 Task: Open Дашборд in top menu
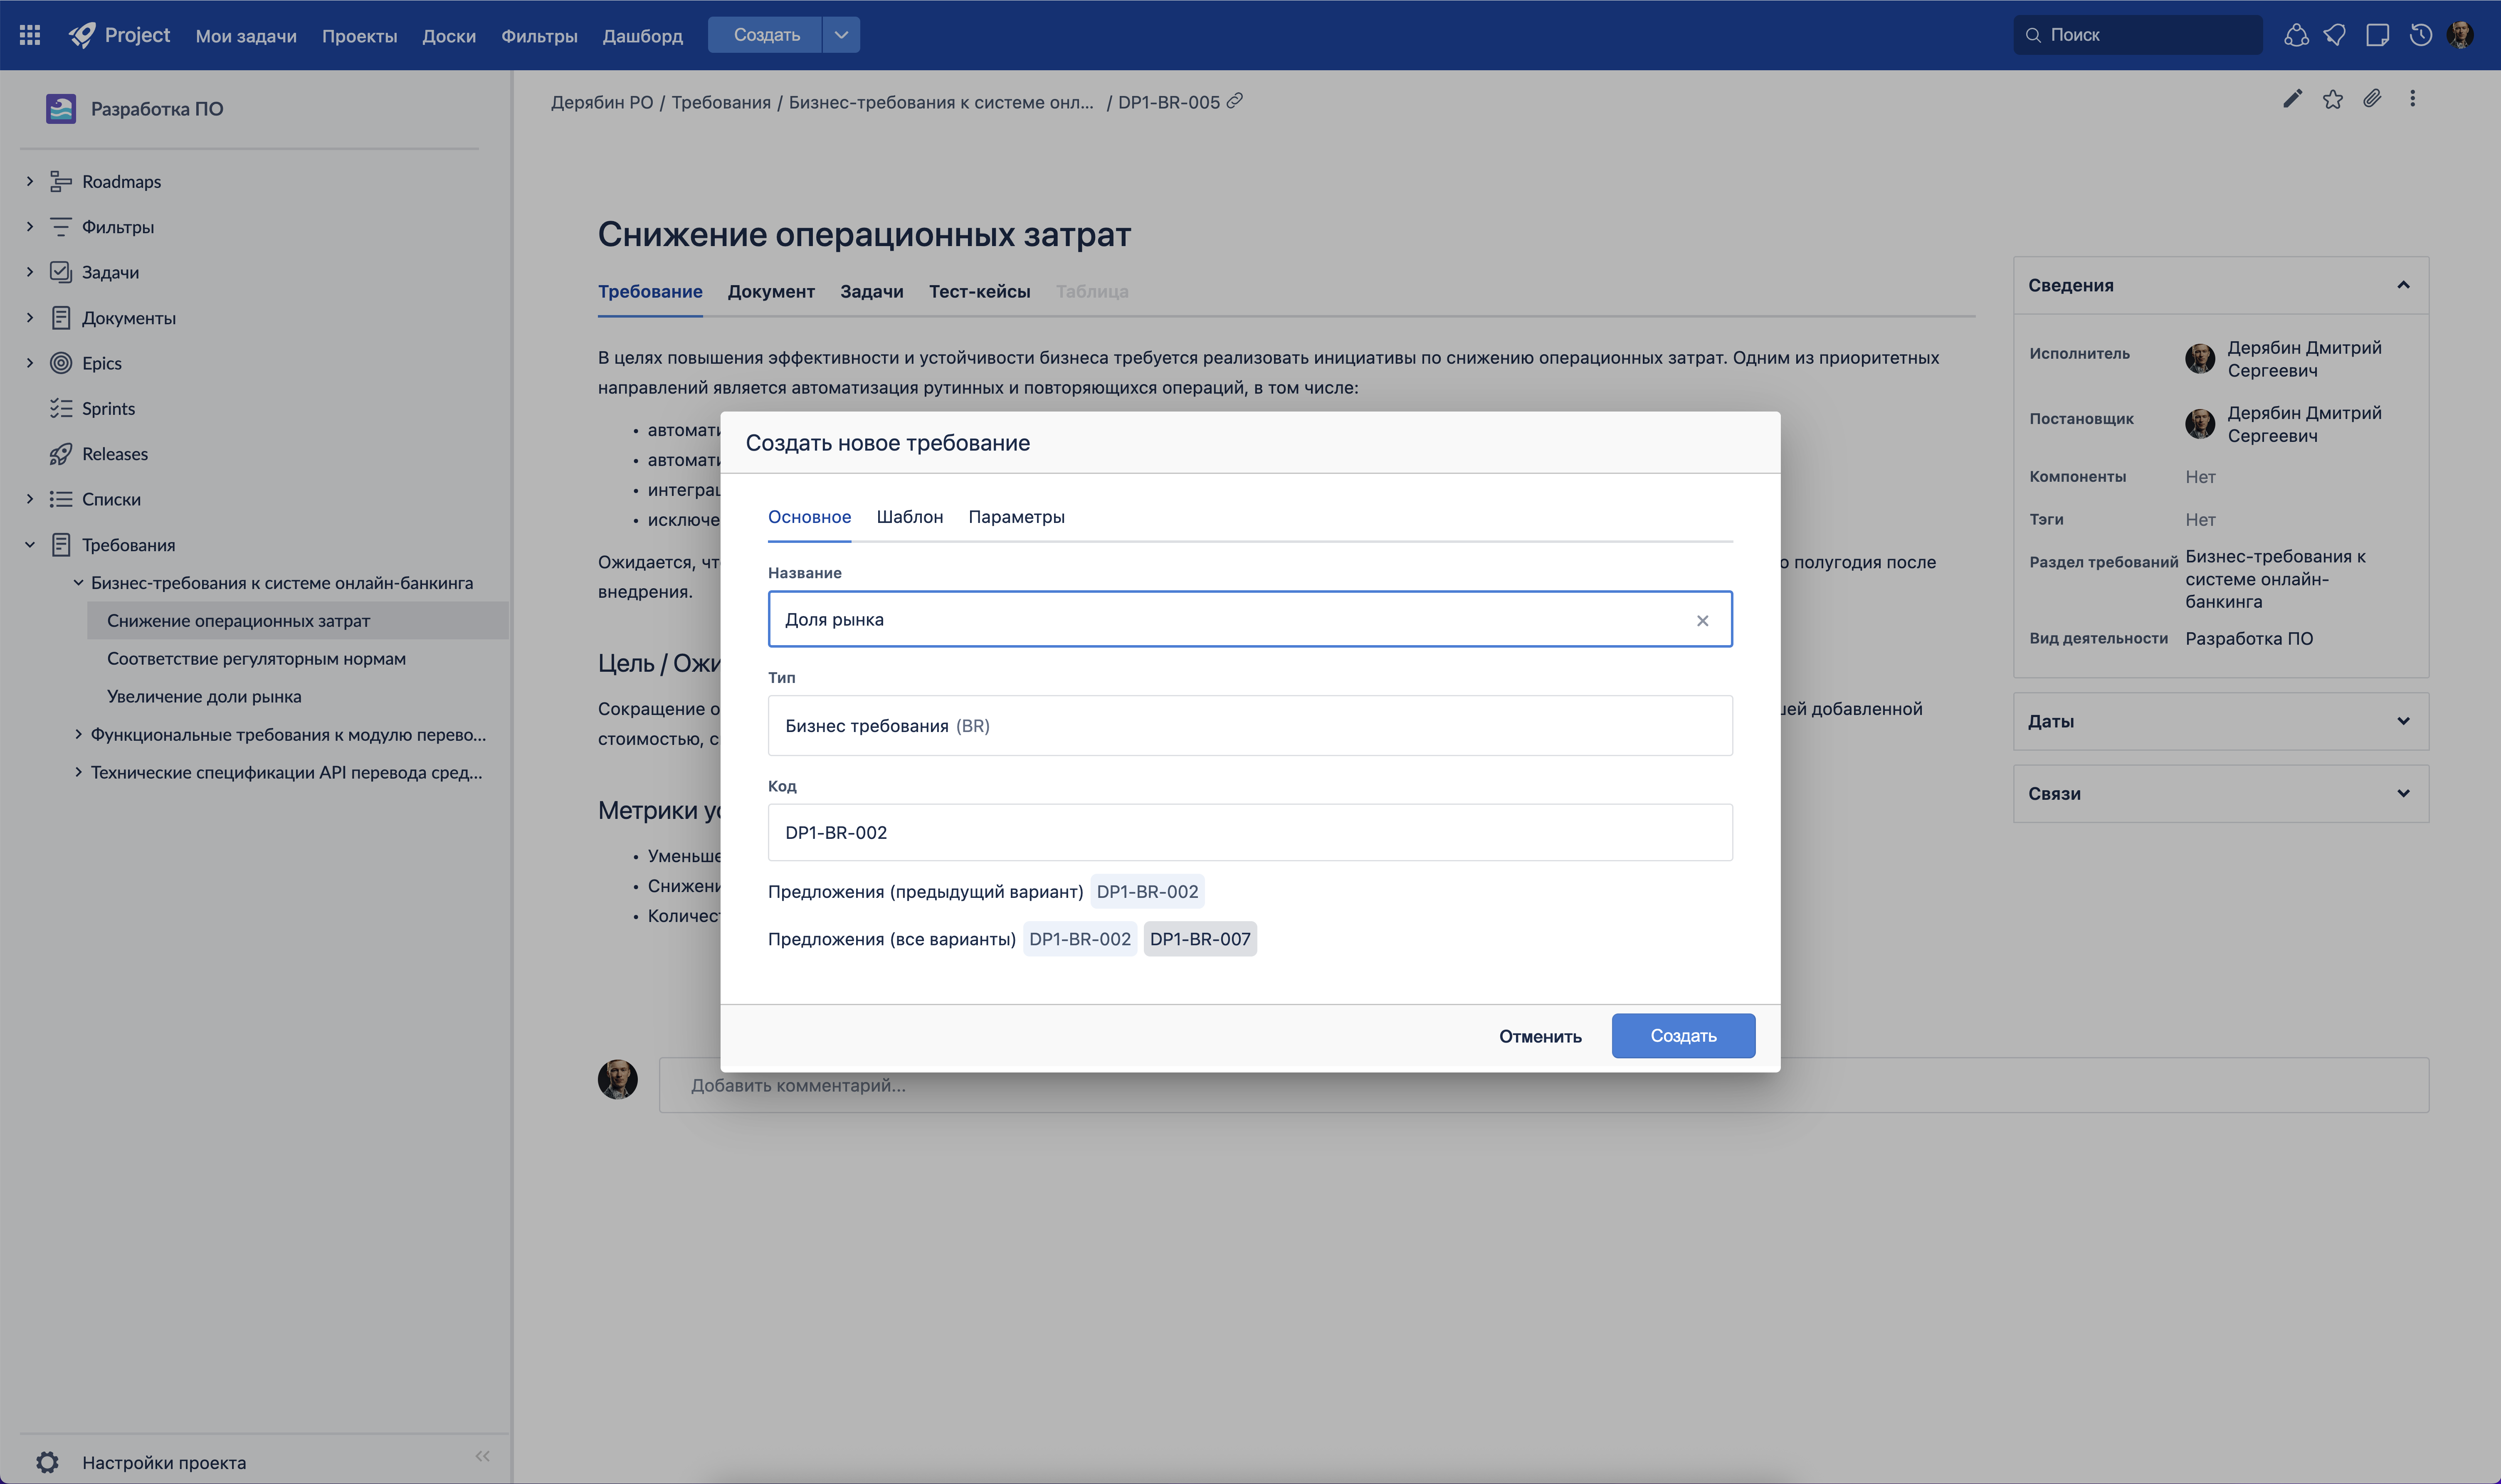point(642,36)
